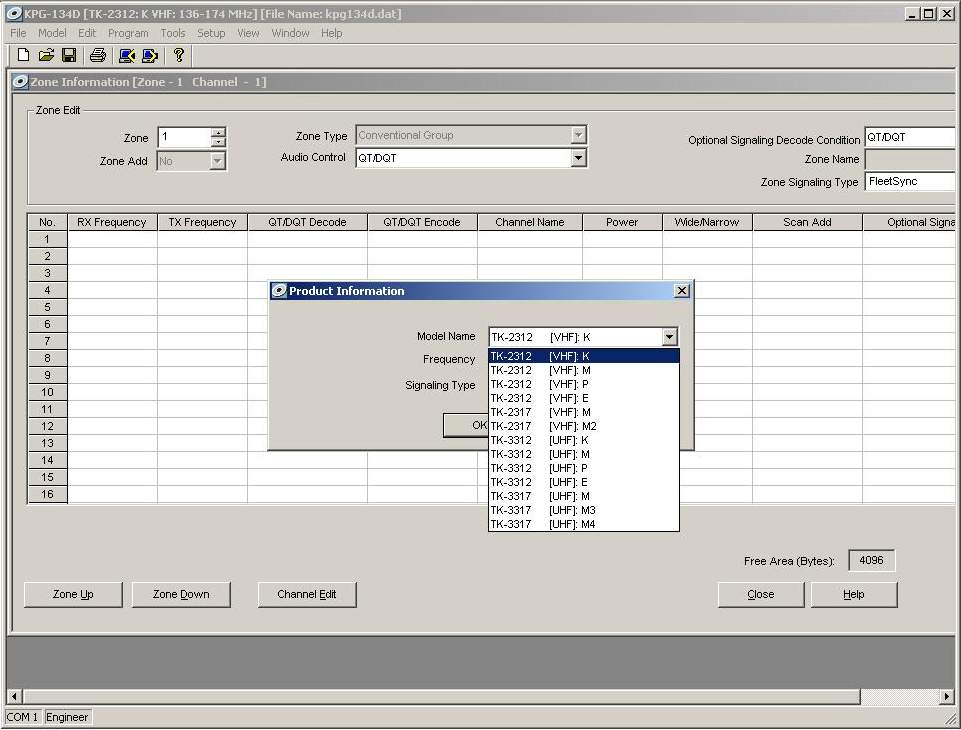Collapse the Model Name dropdown arrow

click(x=669, y=336)
